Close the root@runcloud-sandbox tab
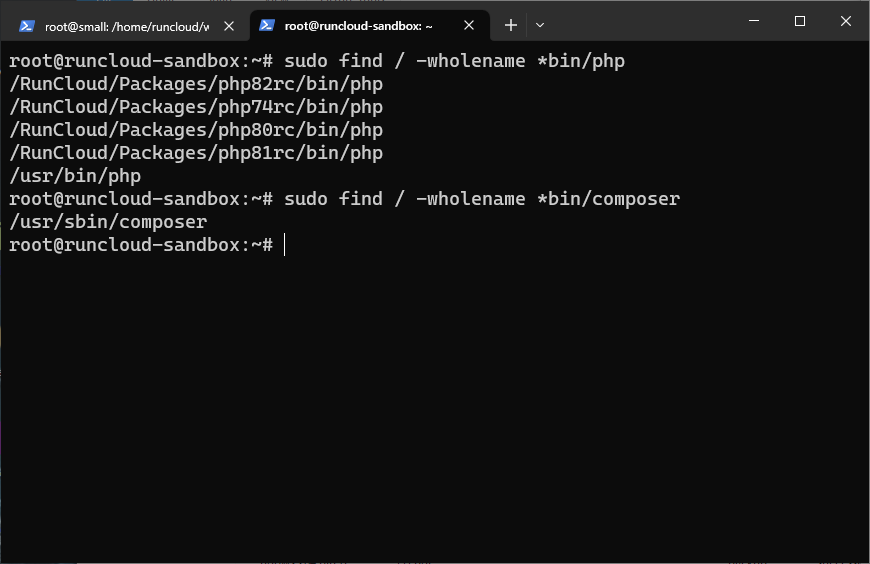 [469, 26]
